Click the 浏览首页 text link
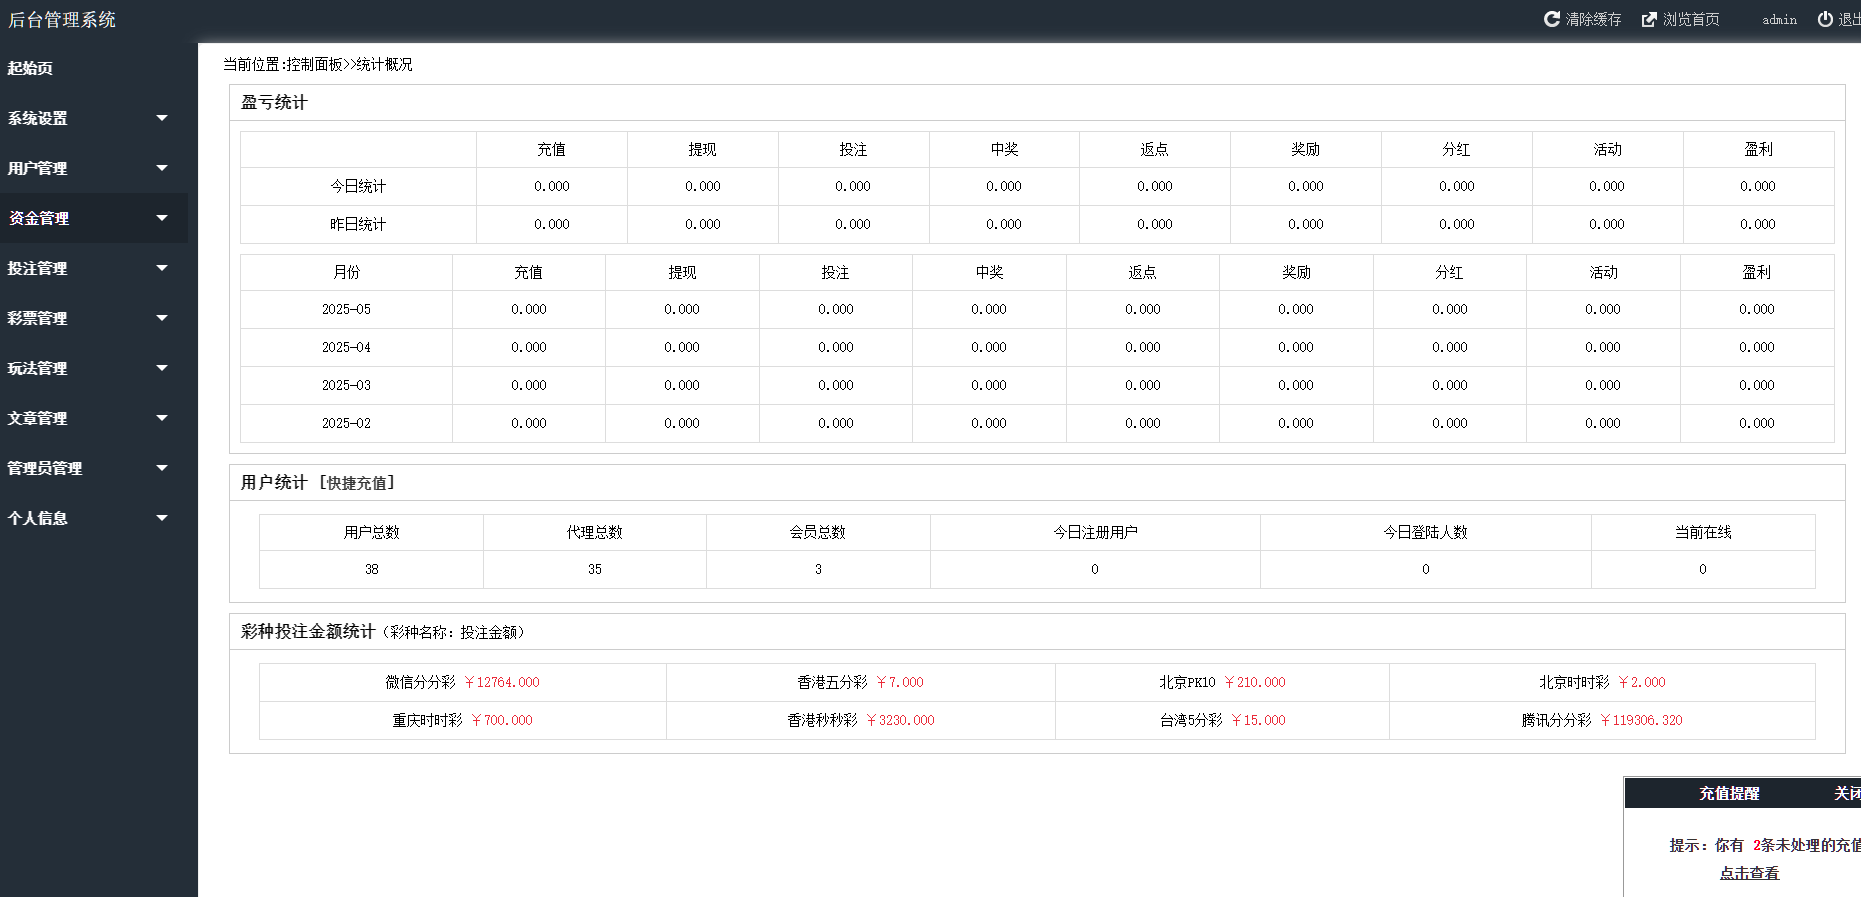This screenshot has height=897, width=1861. (x=1691, y=20)
